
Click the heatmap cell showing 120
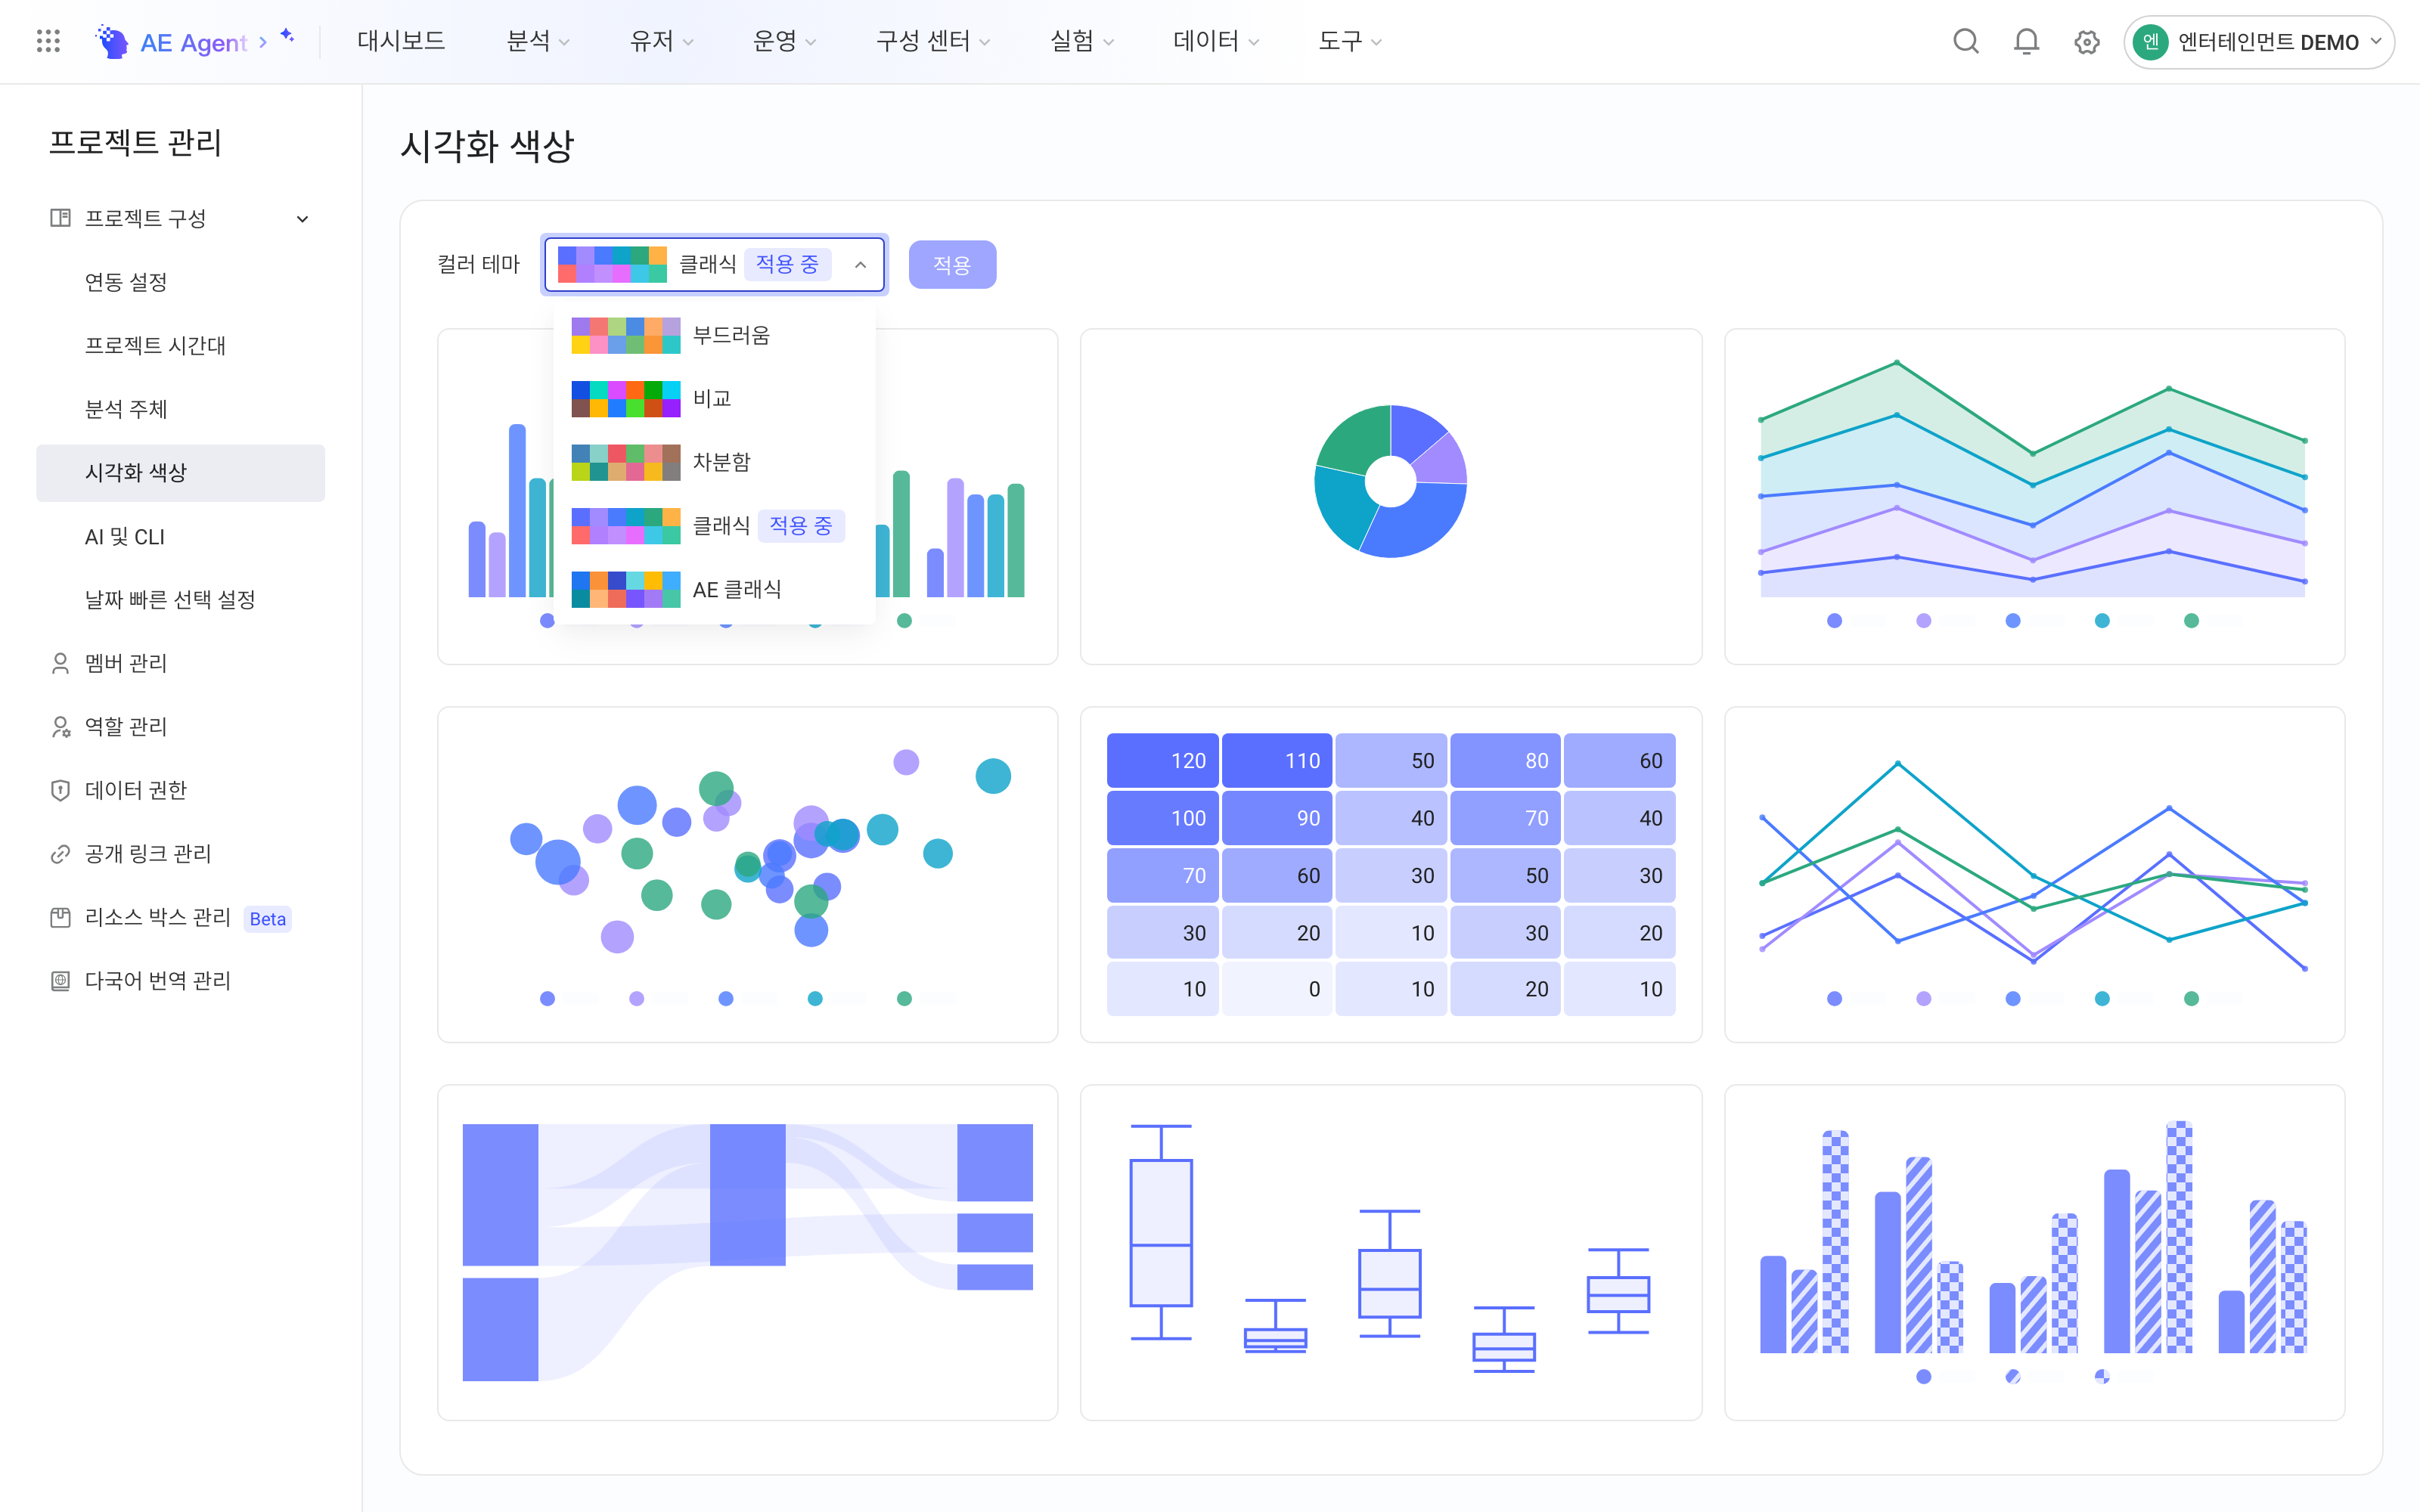click(x=1162, y=761)
